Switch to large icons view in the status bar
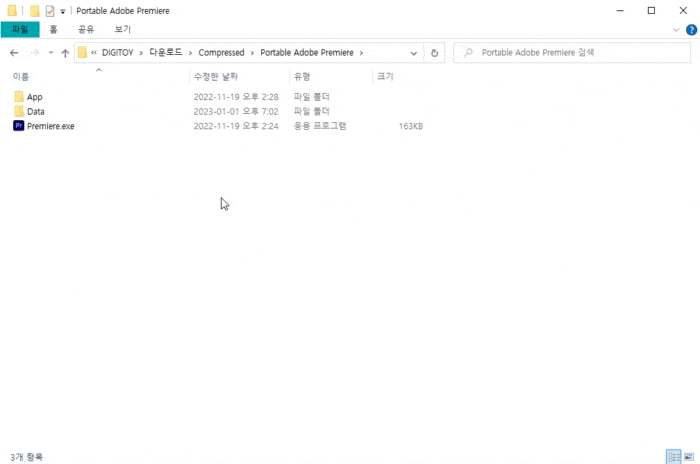 pos(689,457)
